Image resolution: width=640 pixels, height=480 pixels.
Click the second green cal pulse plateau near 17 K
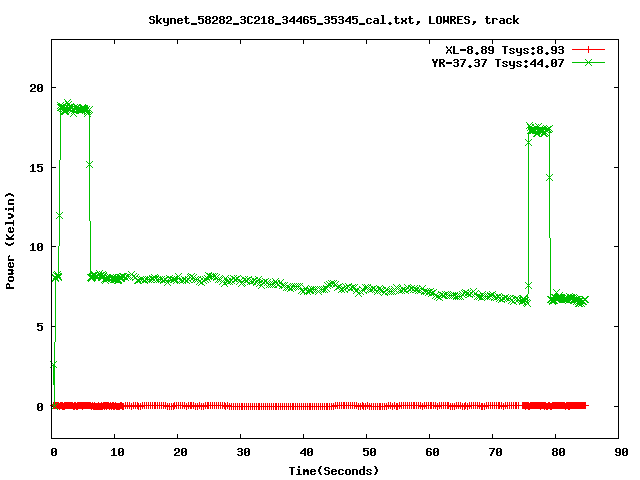click(539, 130)
